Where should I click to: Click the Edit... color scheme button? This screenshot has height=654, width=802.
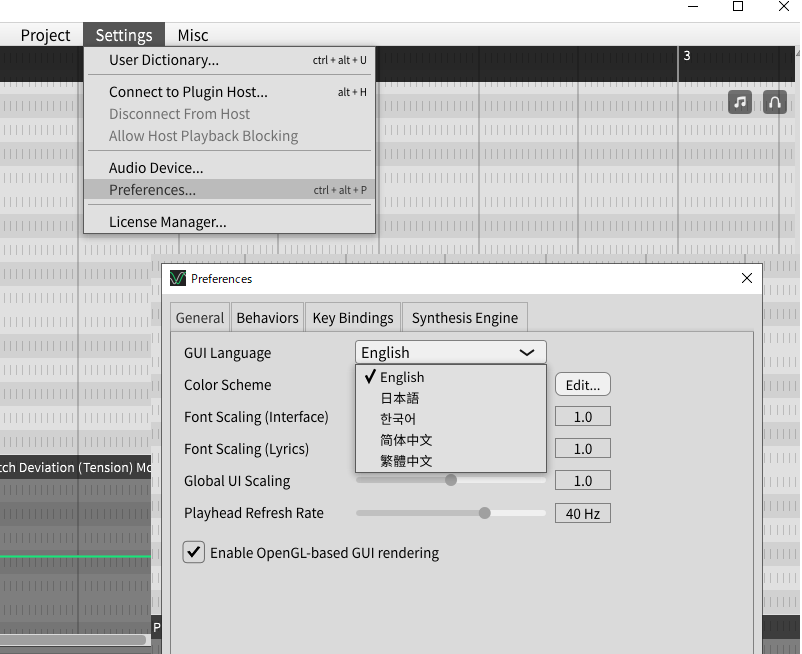[x=583, y=385]
